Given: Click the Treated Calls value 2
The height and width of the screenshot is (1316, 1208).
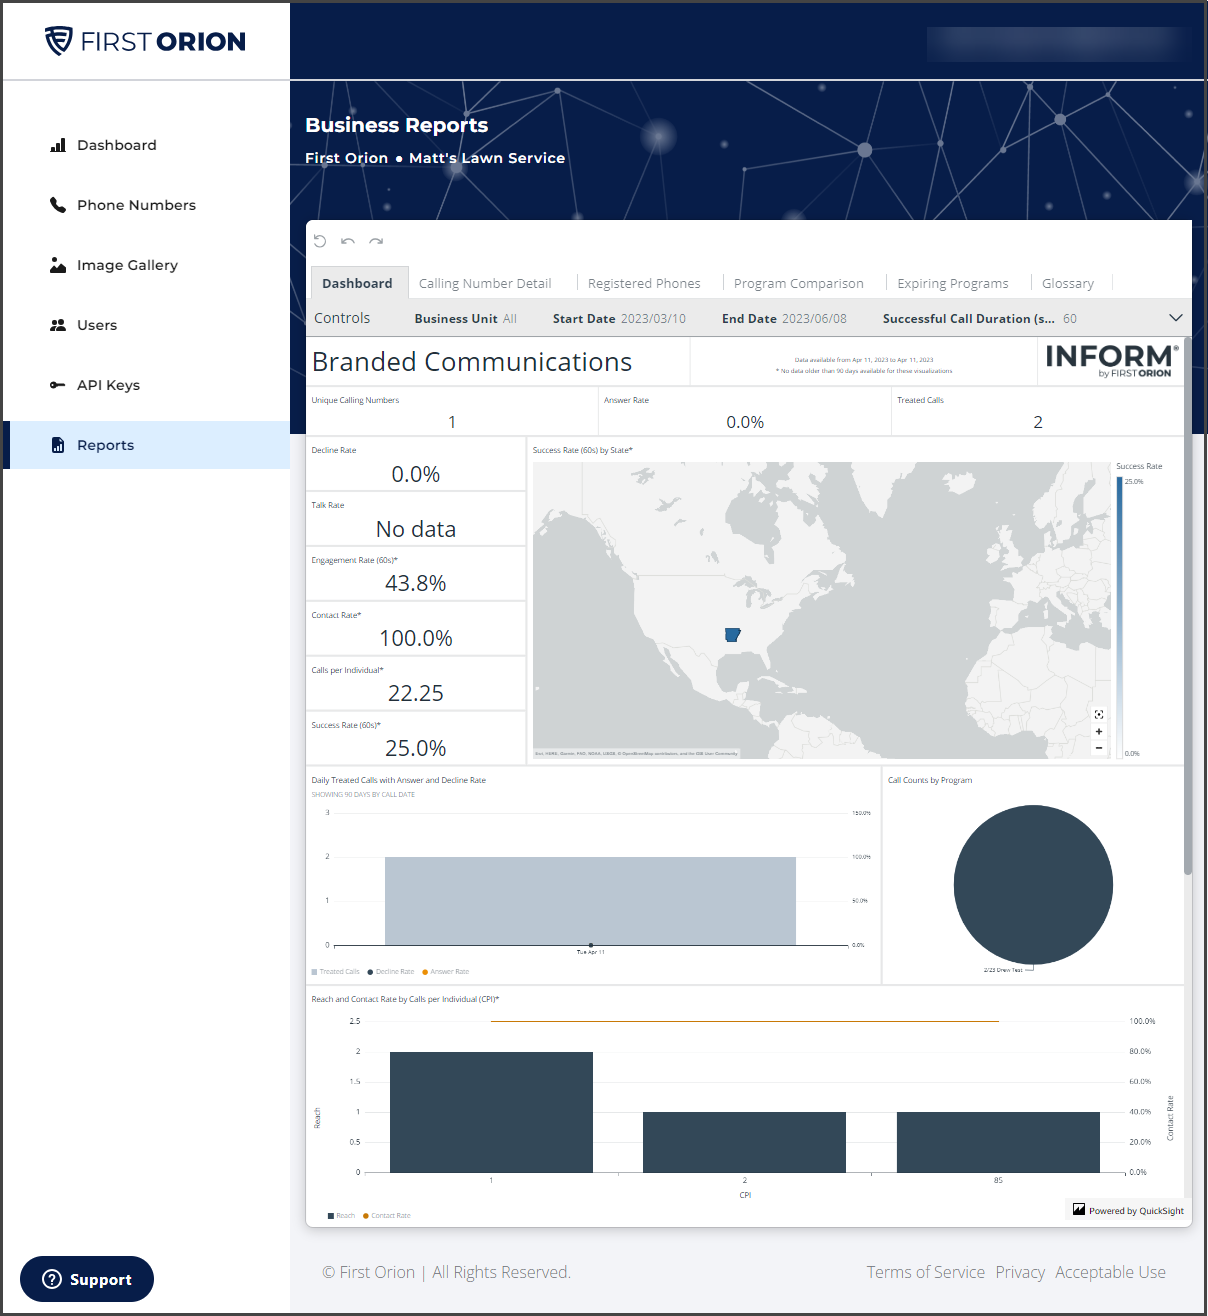Looking at the screenshot, I should pyautogui.click(x=1038, y=422).
